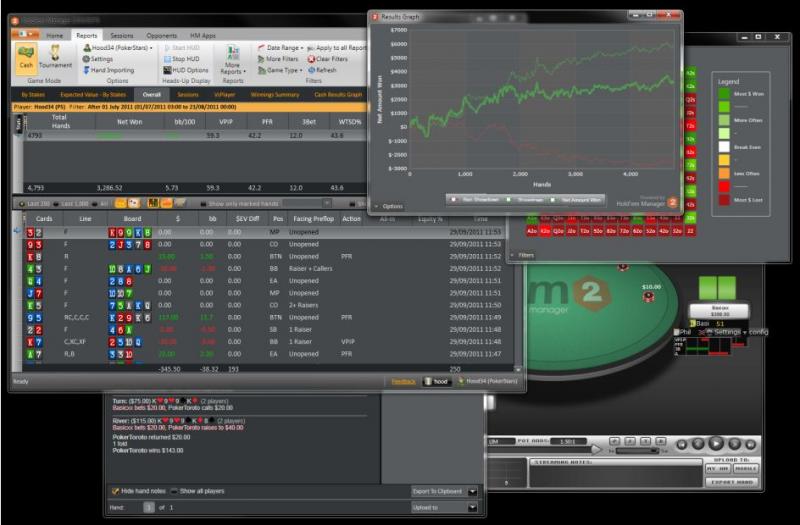Image resolution: width=800 pixels, height=525 pixels.
Task: Click the last-hand button at the far right of the replayer
Action: coord(750,444)
